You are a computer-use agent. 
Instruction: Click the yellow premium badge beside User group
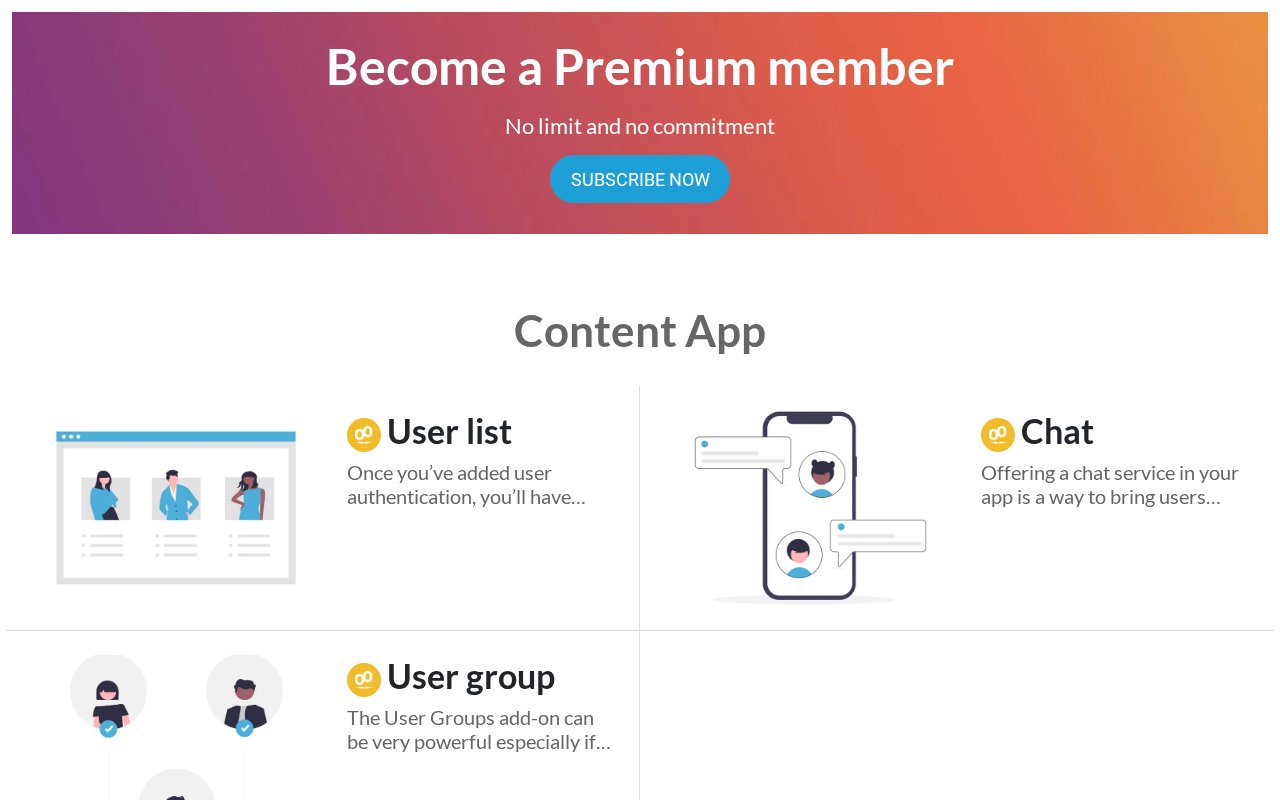pos(364,680)
